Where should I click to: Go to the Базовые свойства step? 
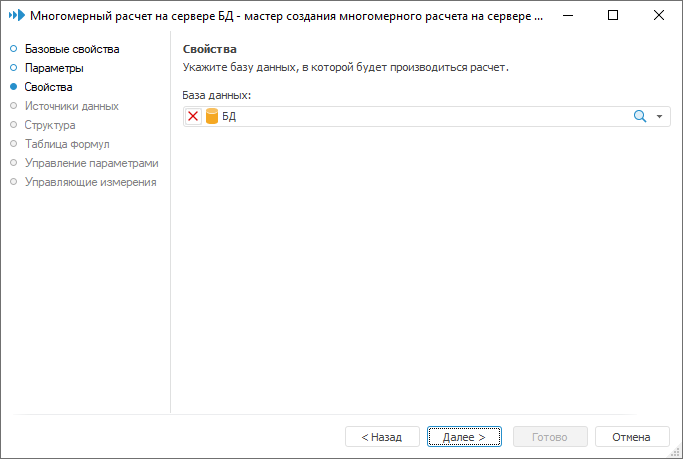(72, 49)
